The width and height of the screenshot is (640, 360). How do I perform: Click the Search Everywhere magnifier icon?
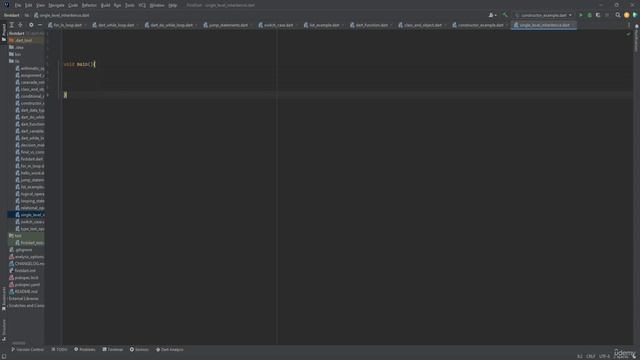pyautogui.click(x=618, y=15)
